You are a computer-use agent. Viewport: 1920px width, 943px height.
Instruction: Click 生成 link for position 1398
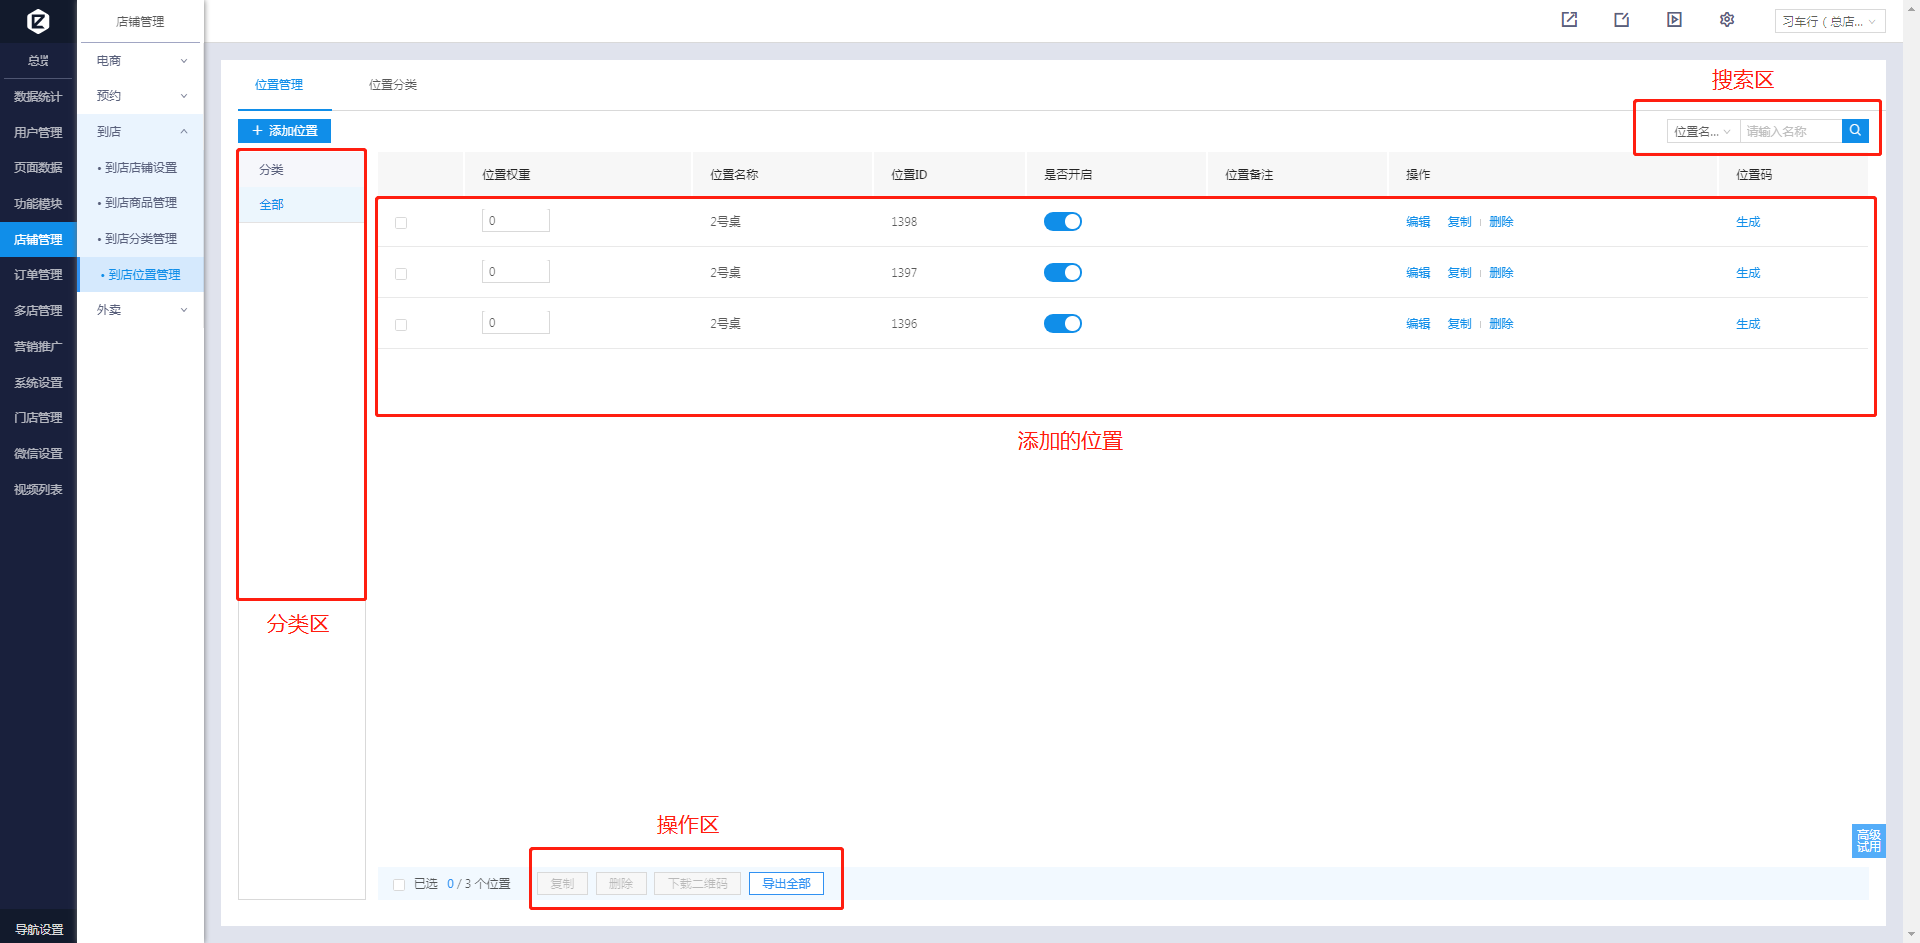coord(1747,222)
